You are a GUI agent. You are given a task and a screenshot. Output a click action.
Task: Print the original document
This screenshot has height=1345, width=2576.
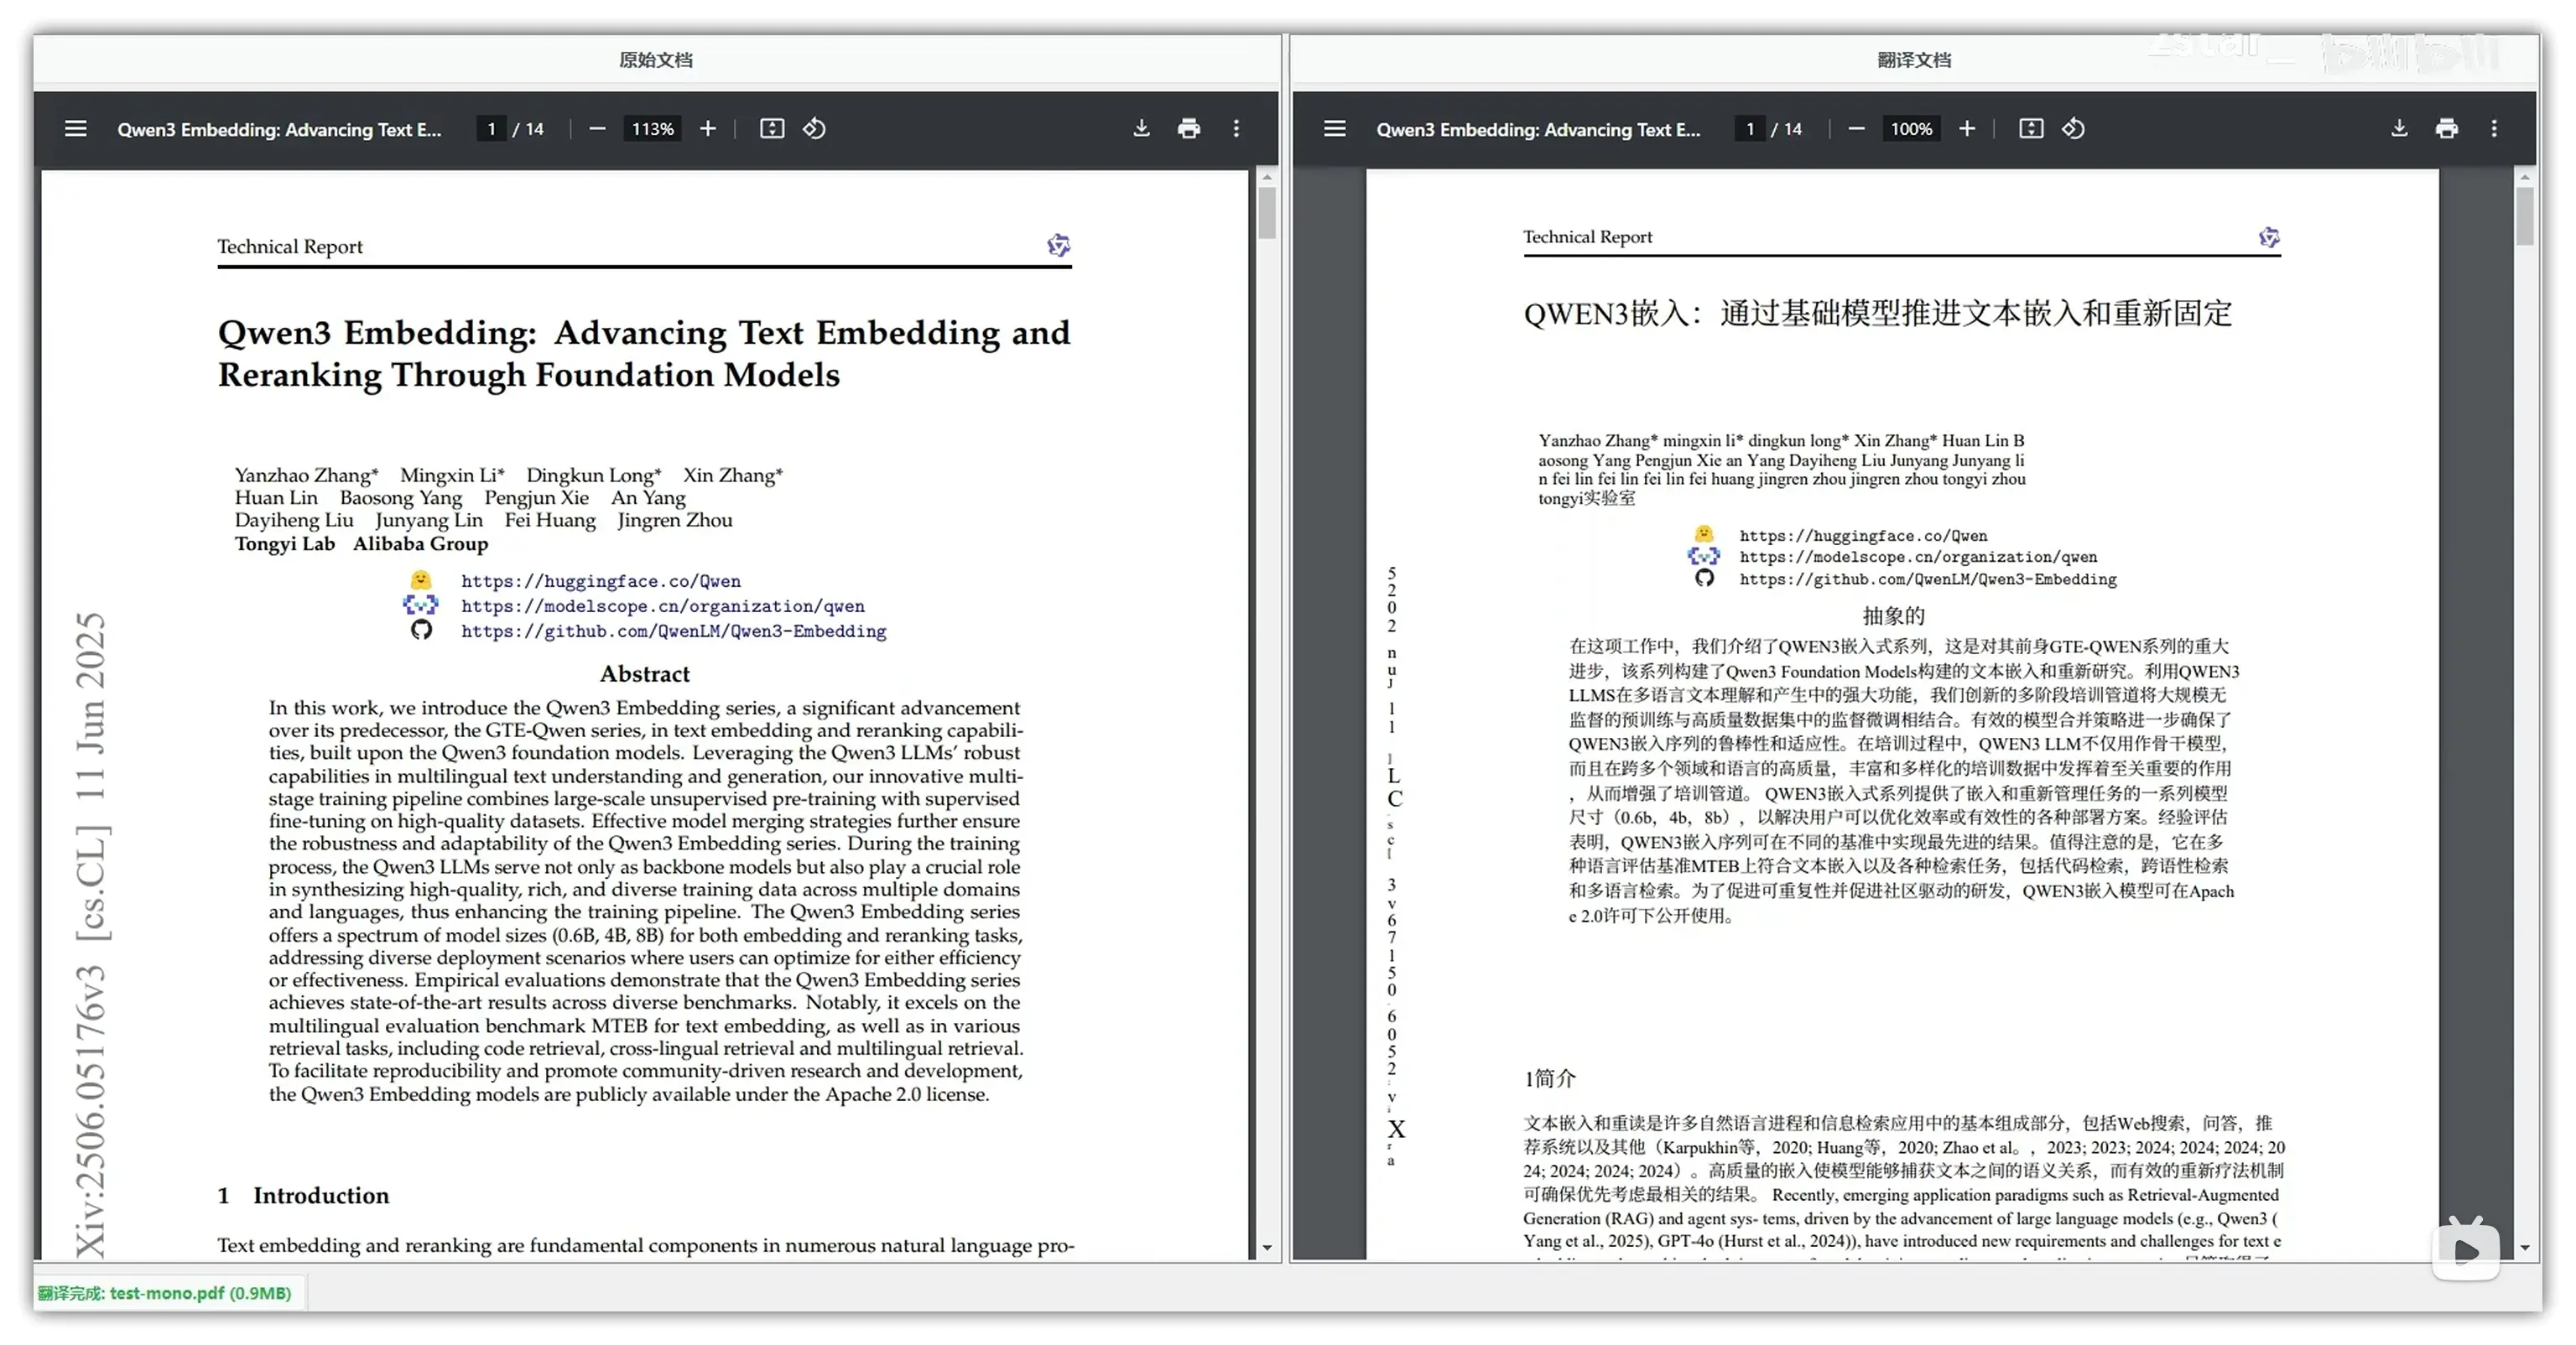coord(1189,128)
